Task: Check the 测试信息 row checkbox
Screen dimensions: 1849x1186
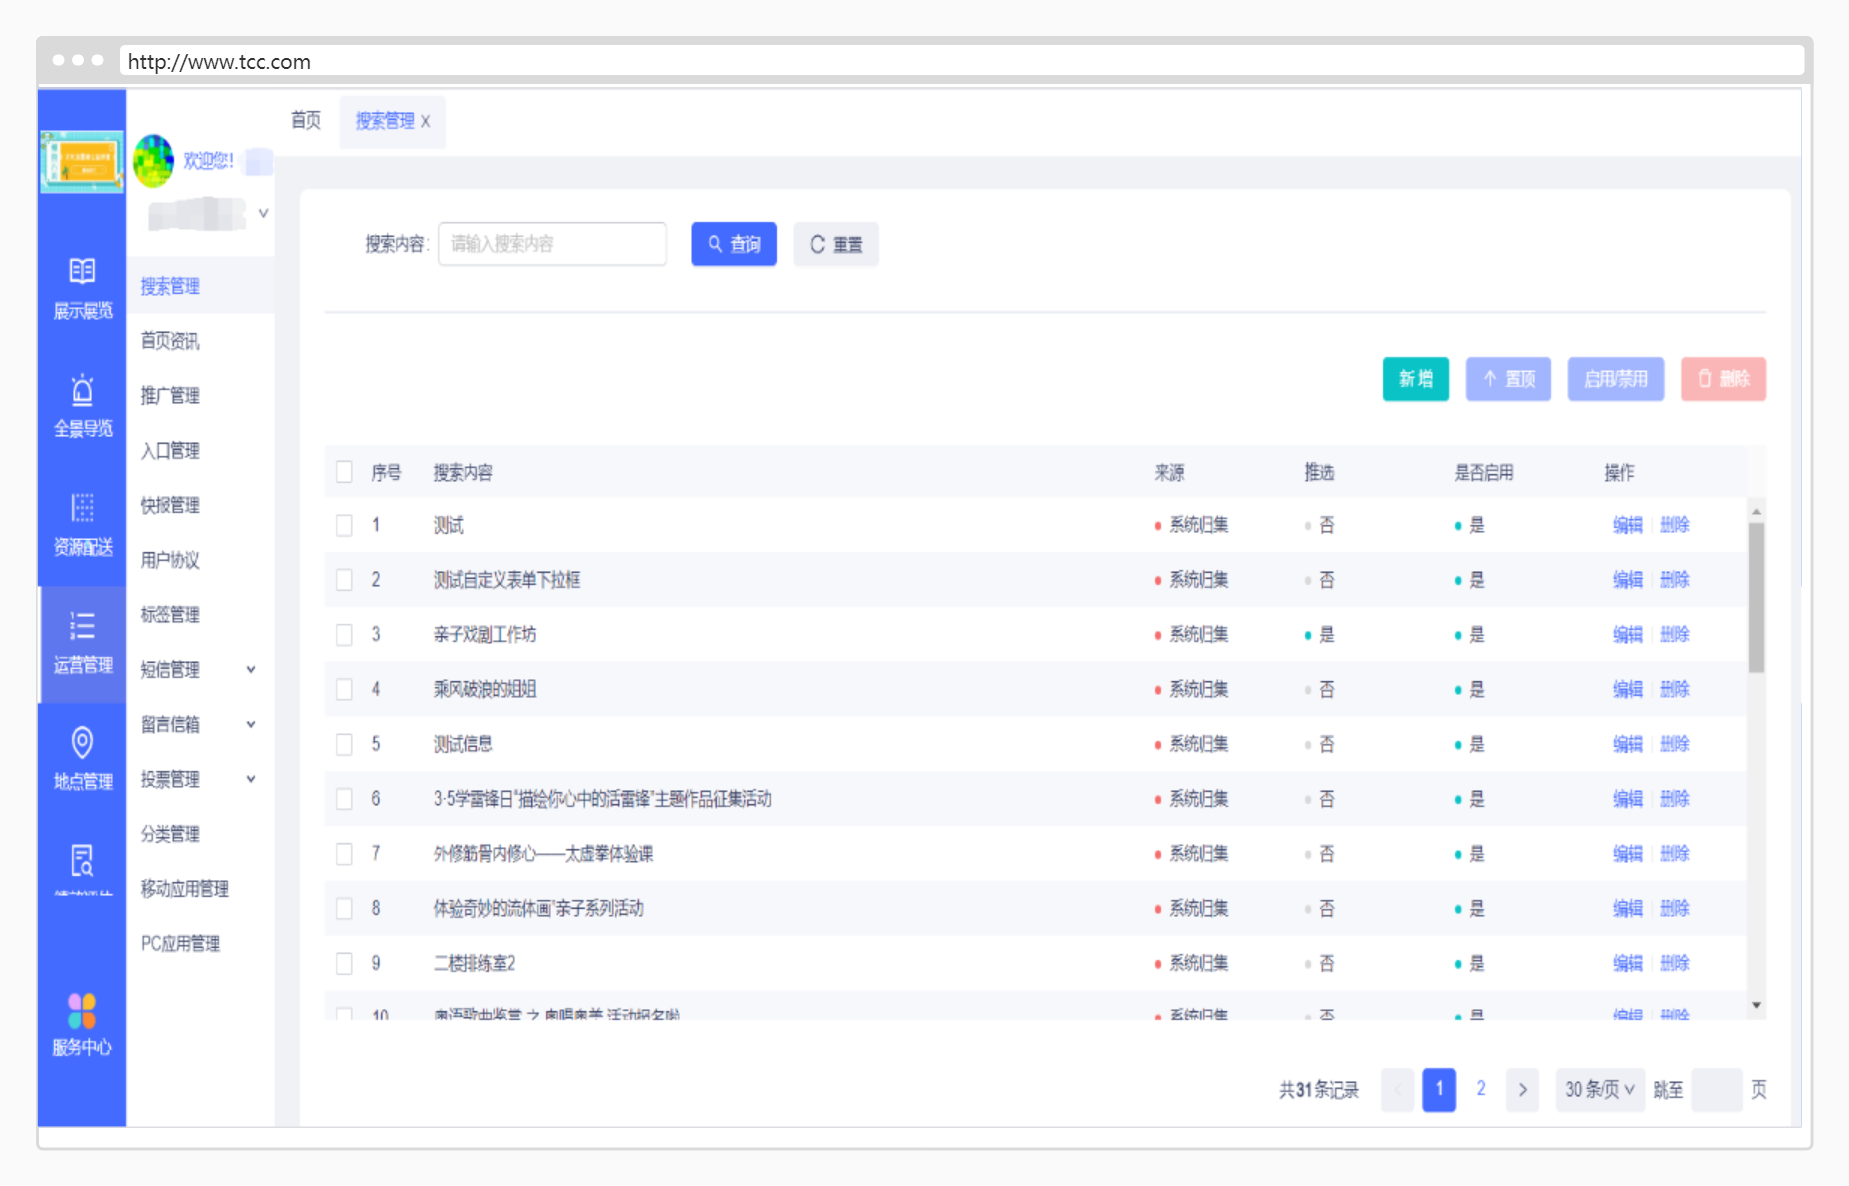Action: (344, 744)
